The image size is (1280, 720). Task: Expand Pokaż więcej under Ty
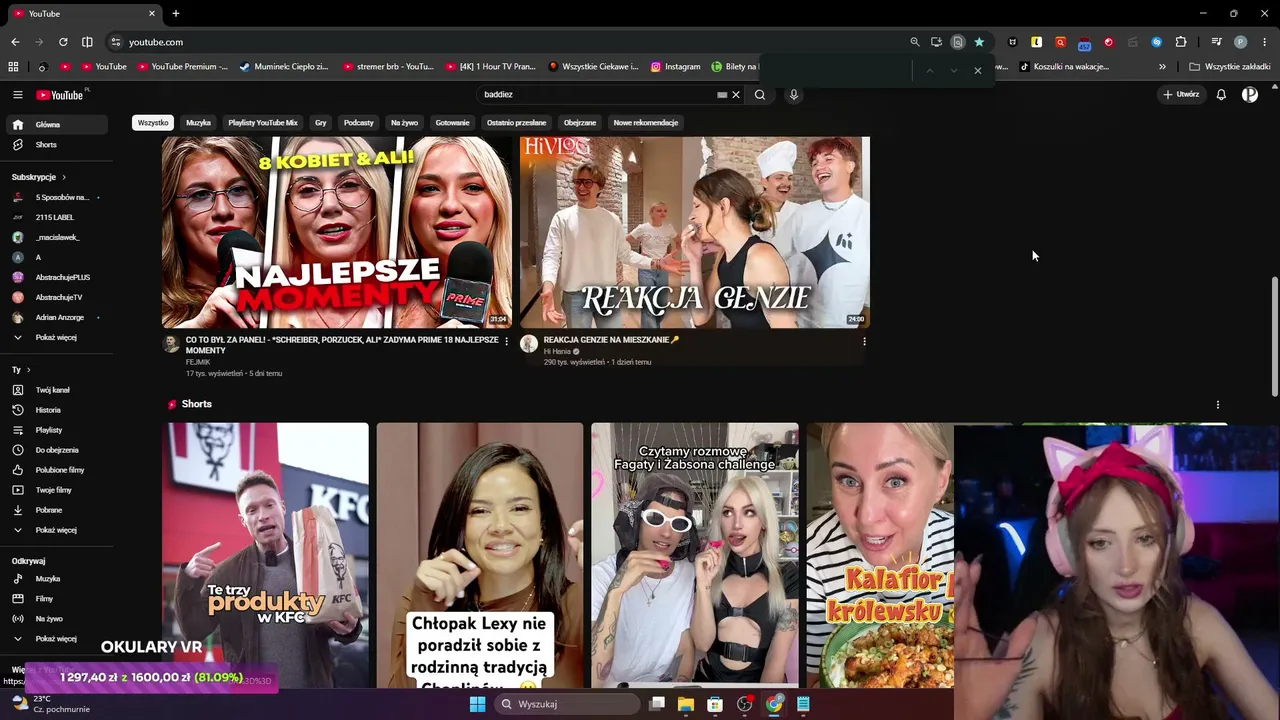pyautogui.click(x=55, y=530)
